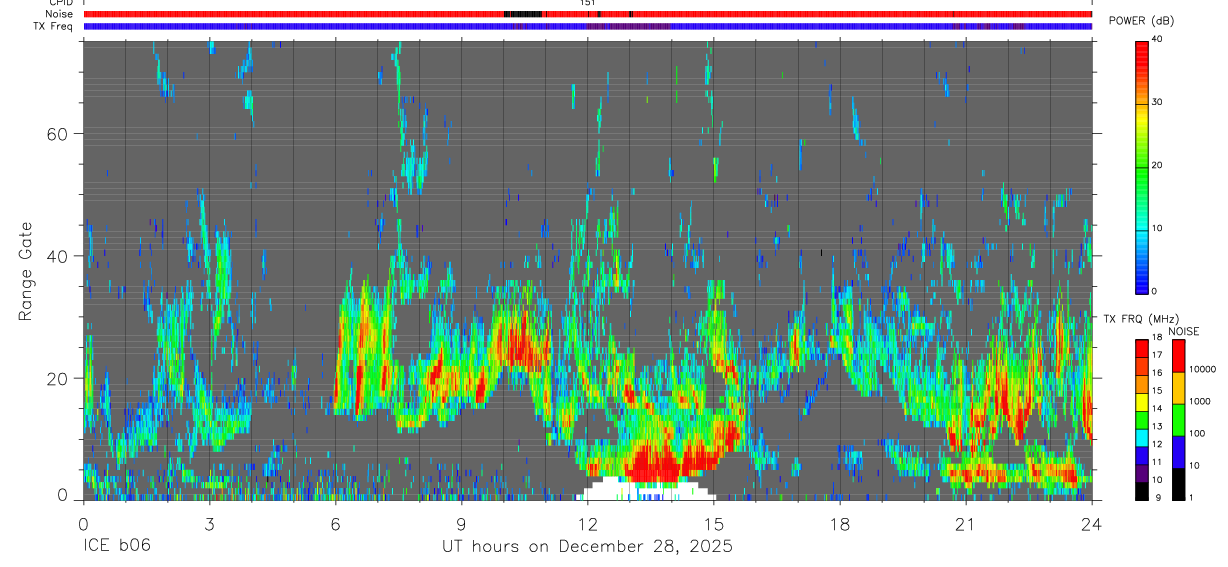The width and height of the screenshot is (1228, 567).
Task: Click the Noise row label at top left
Action: [61, 14]
